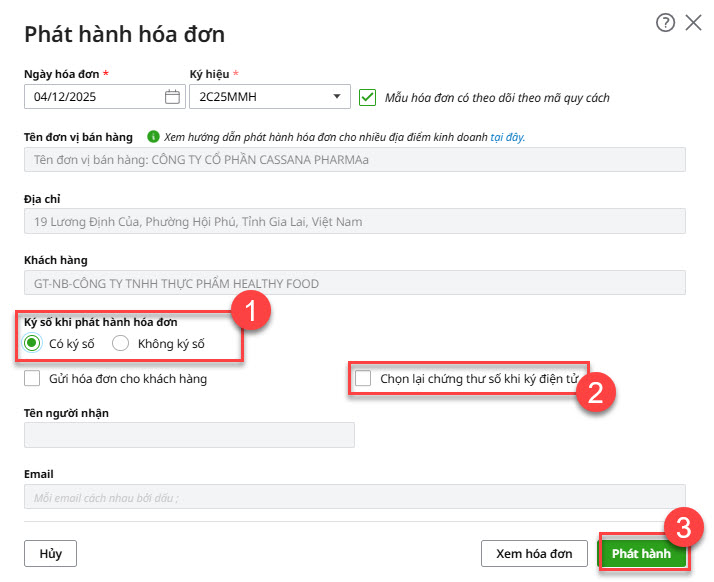Close the Phát hành hóa đơn dialog

point(693,23)
